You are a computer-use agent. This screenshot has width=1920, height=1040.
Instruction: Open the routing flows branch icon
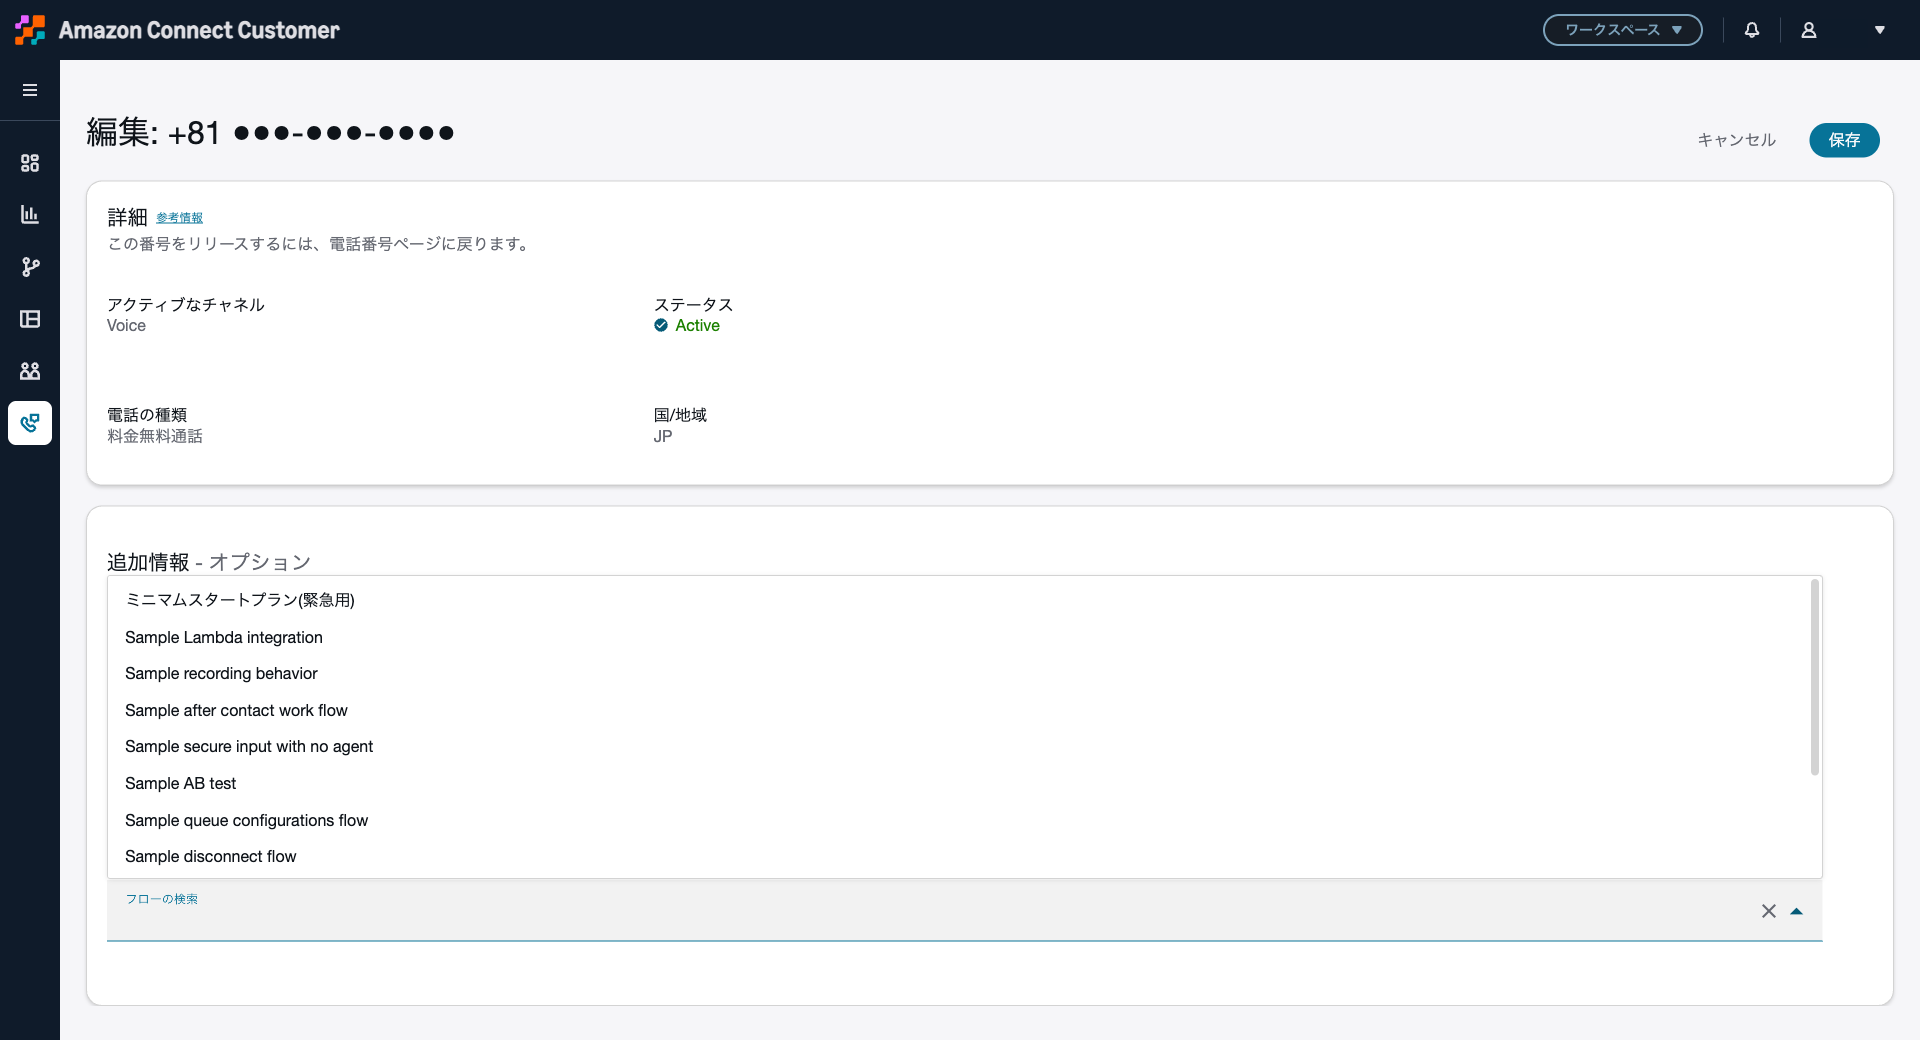(30, 267)
